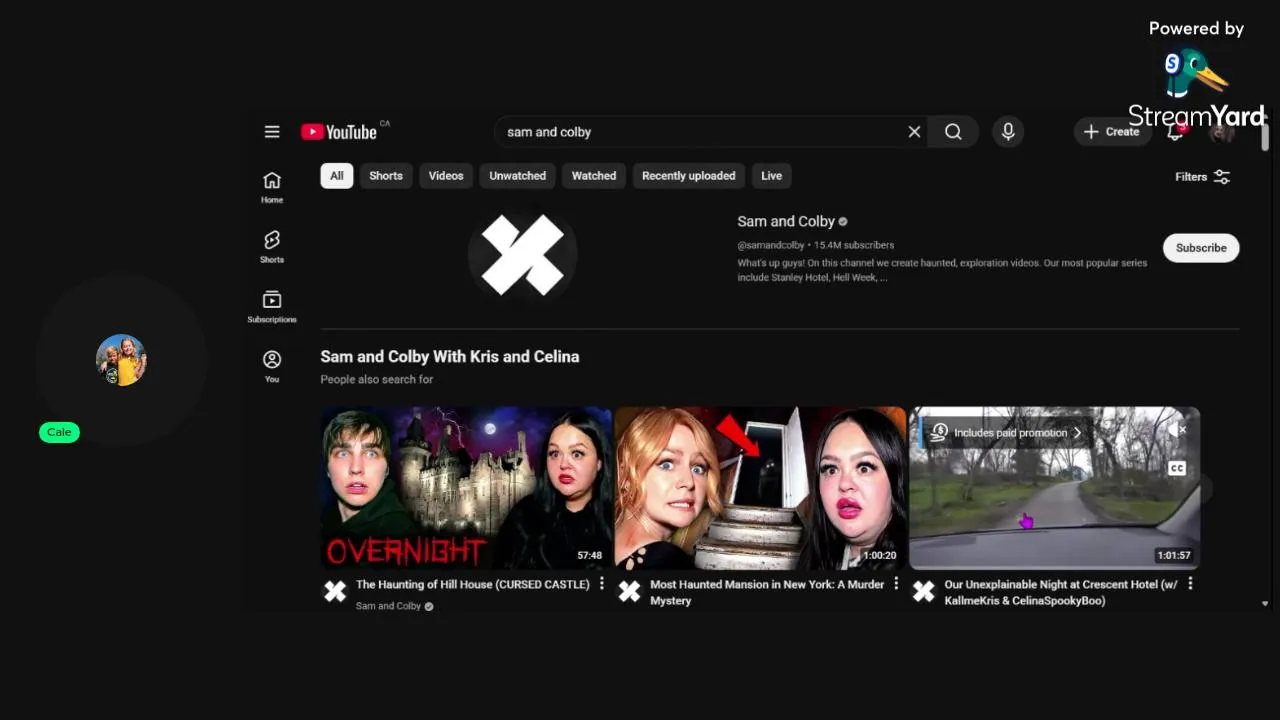
Task: Open account avatar in YouTube header
Action: pos(1222,132)
